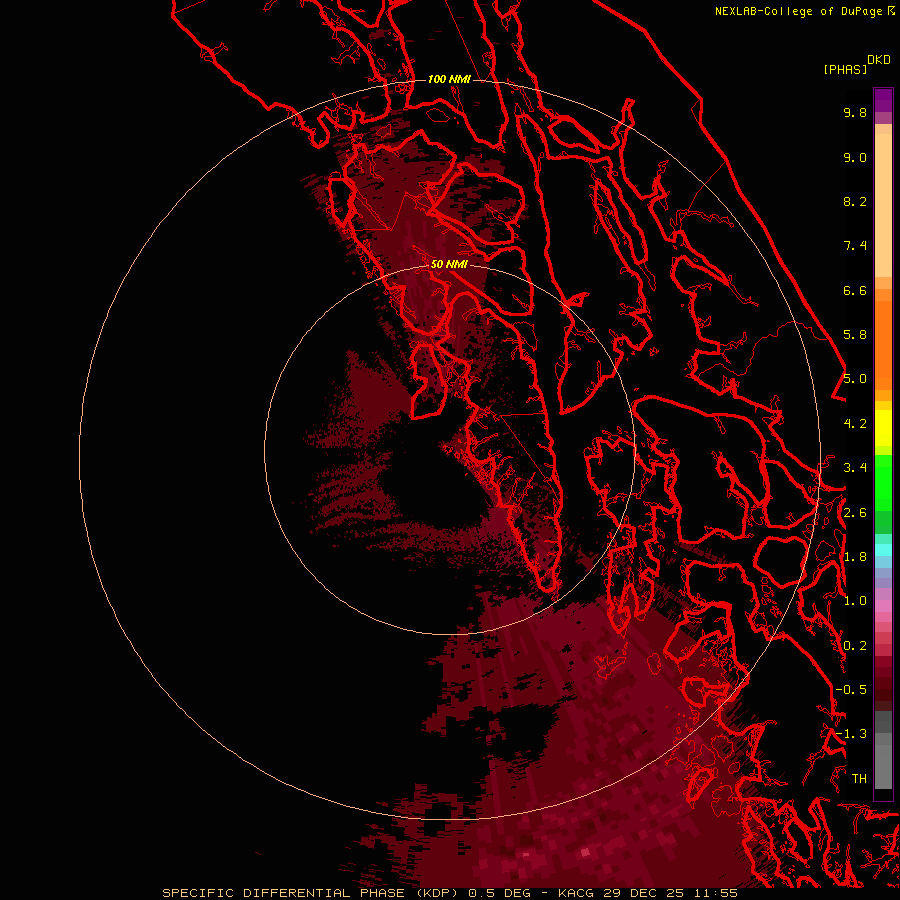Image resolution: width=900 pixels, height=900 pixels.
Task: Click the 6.6 value on the color scale
Action: pos(855,290)
